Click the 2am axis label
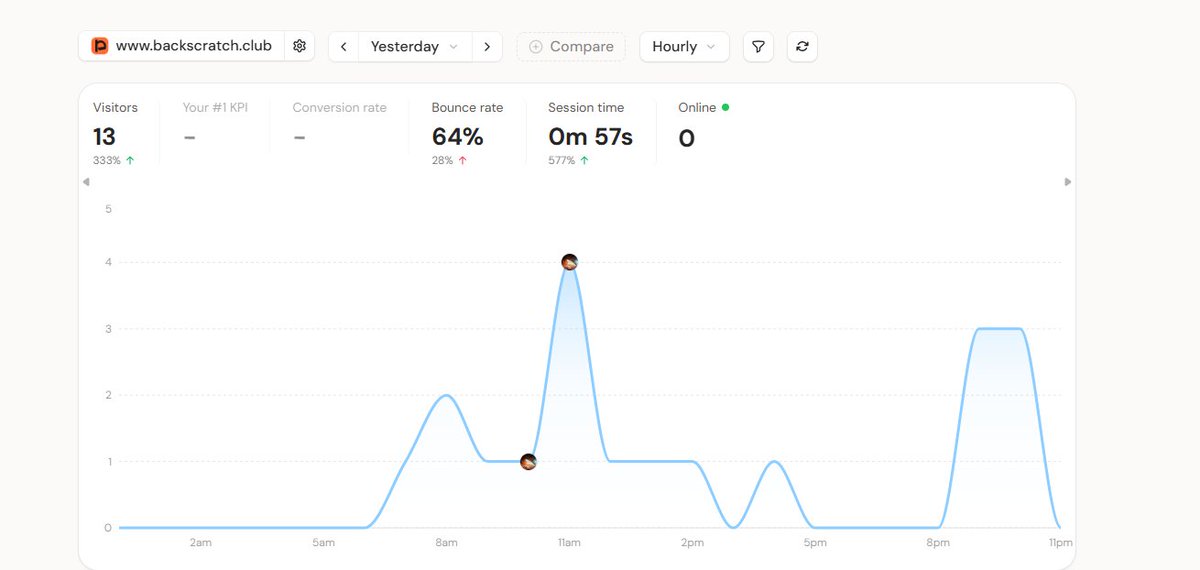This screenshot has height=570, width=1200. pyautogui.click(x=200, y=543)
